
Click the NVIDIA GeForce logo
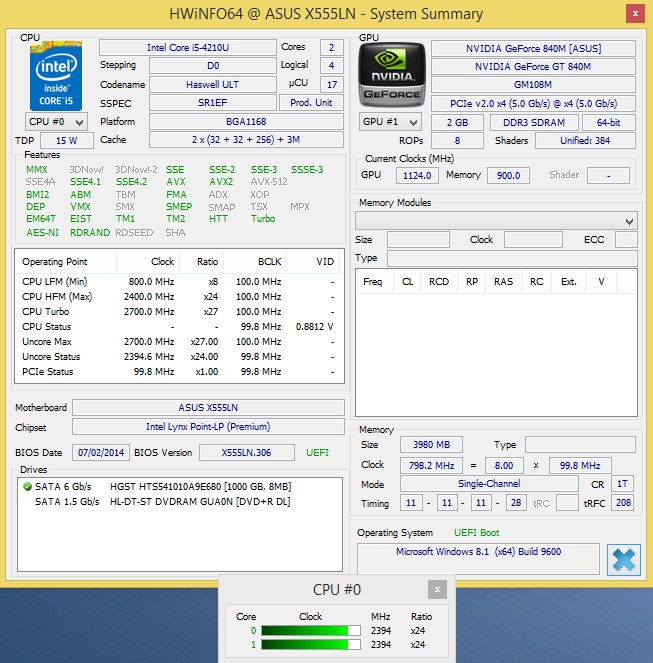pos(392,75)
